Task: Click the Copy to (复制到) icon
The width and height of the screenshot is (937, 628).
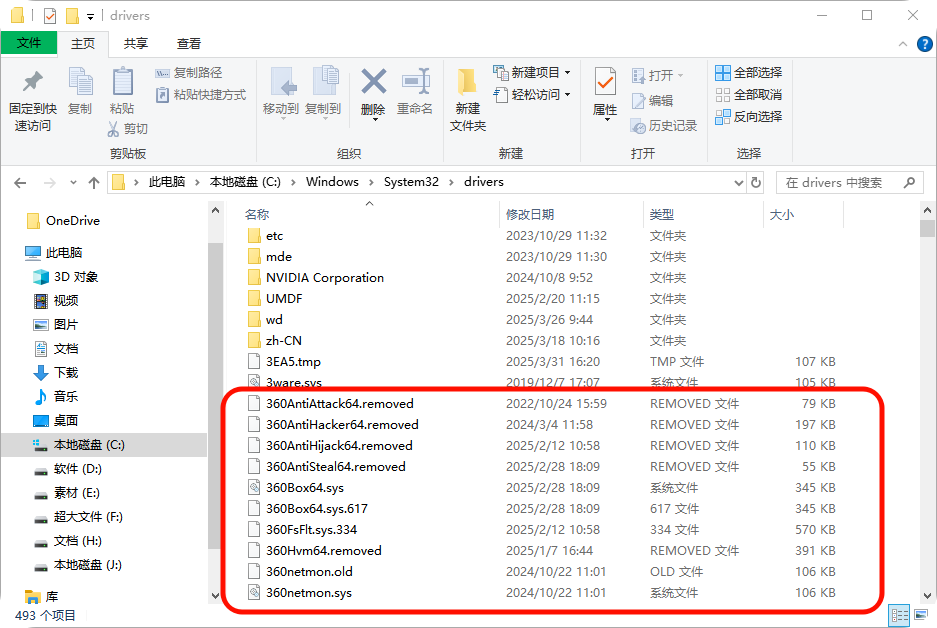Action: 325,81
